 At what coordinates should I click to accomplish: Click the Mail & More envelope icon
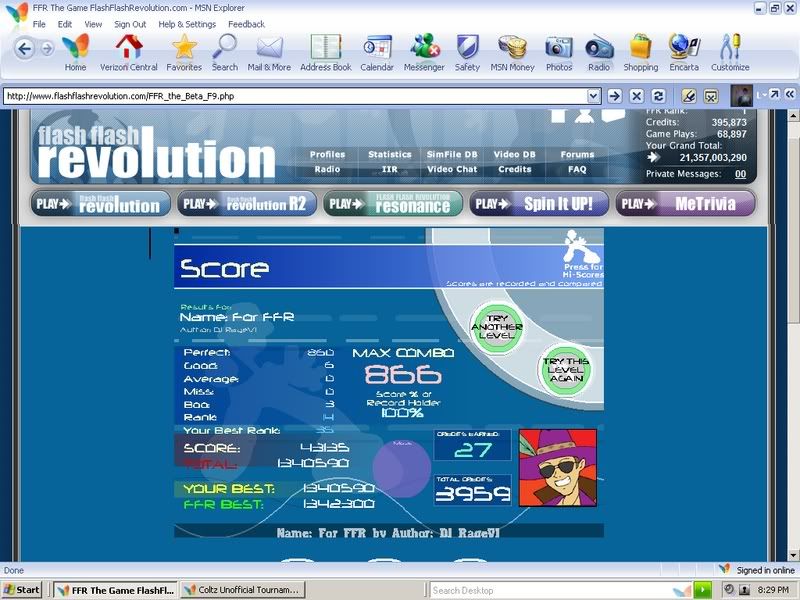[x=269, y=49]
